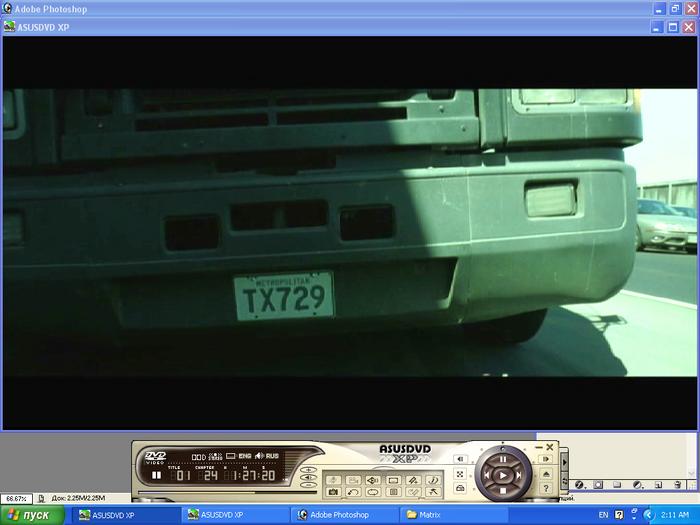700x525 pixels.
Task: Open the Windows Start button labeled пуск
Action: point(32,515)
